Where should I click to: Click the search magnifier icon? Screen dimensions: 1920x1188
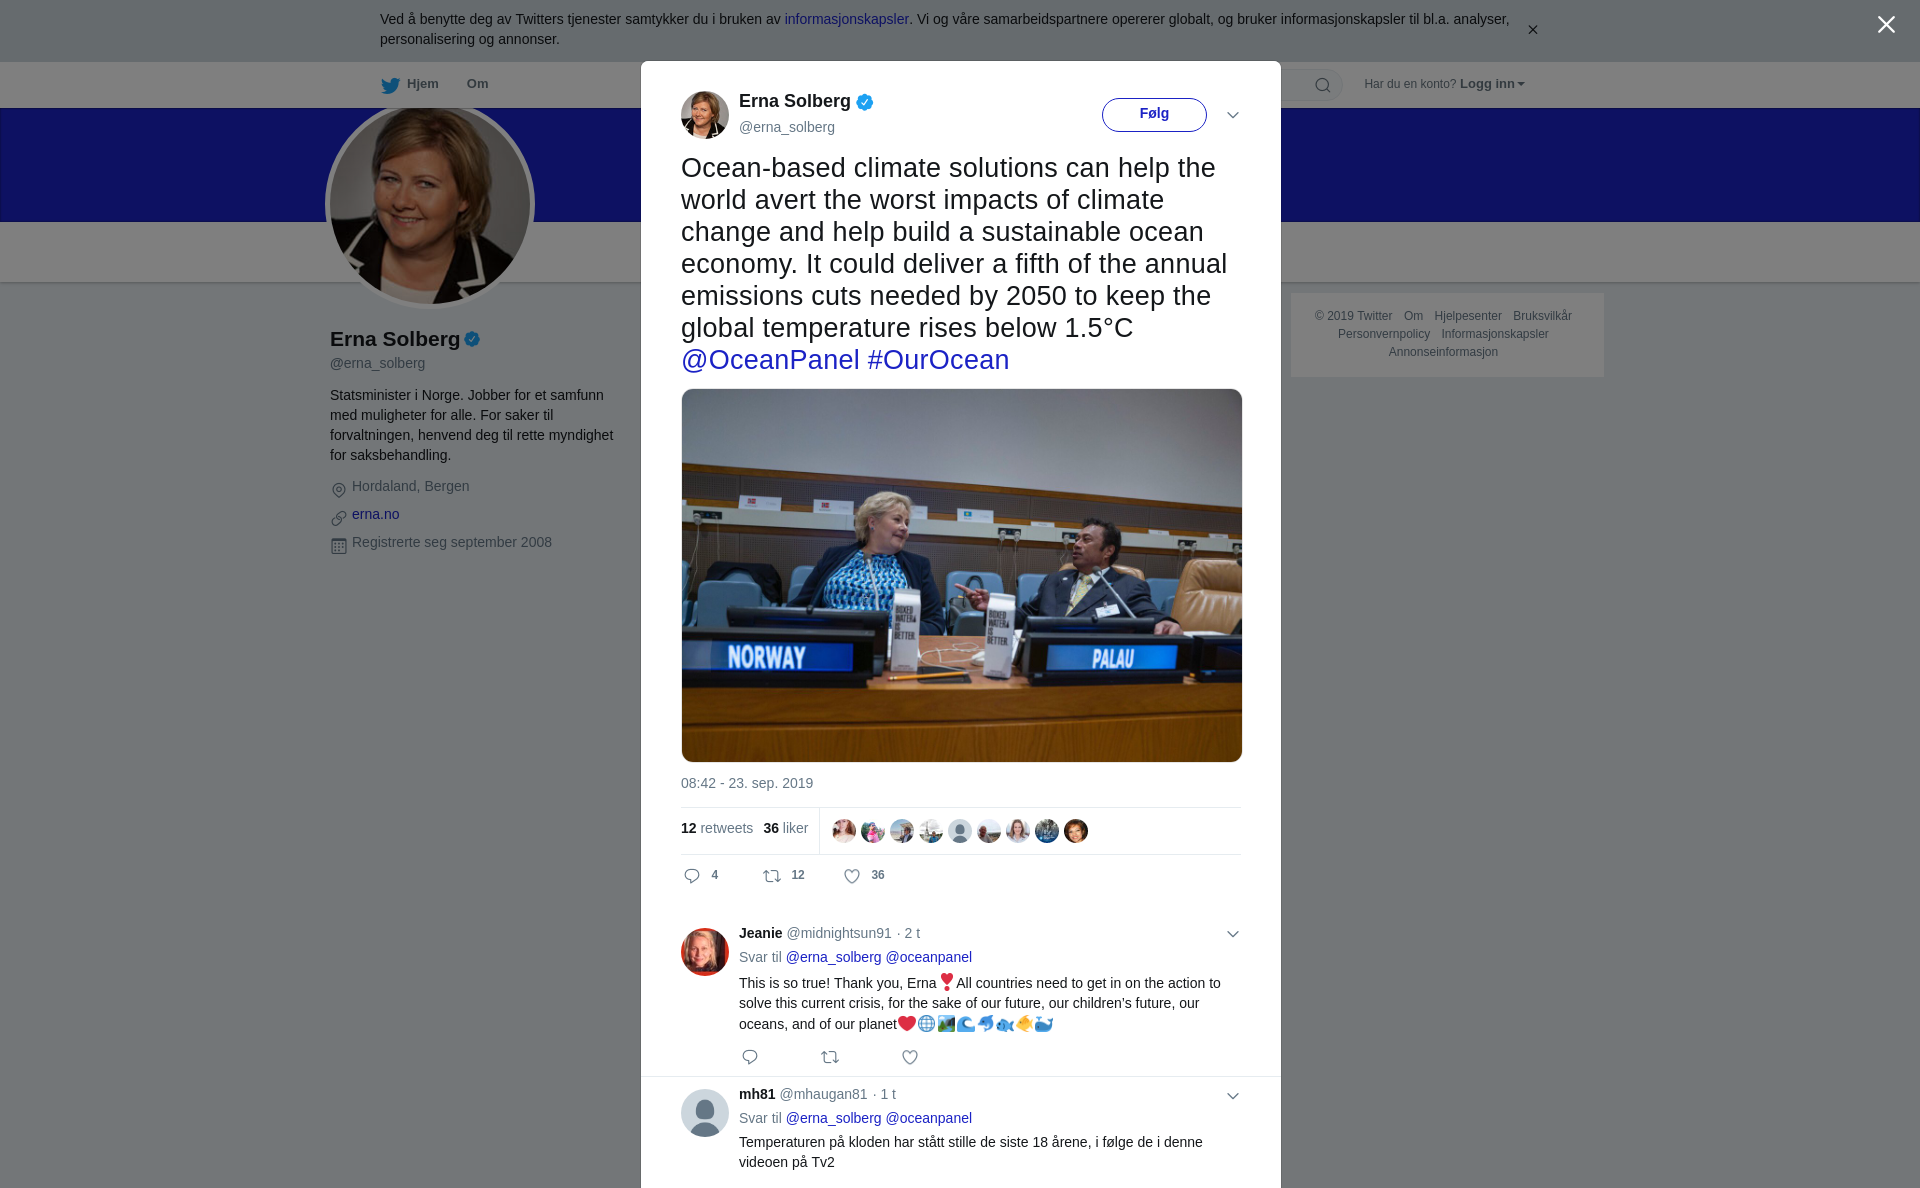point(1323,85)
